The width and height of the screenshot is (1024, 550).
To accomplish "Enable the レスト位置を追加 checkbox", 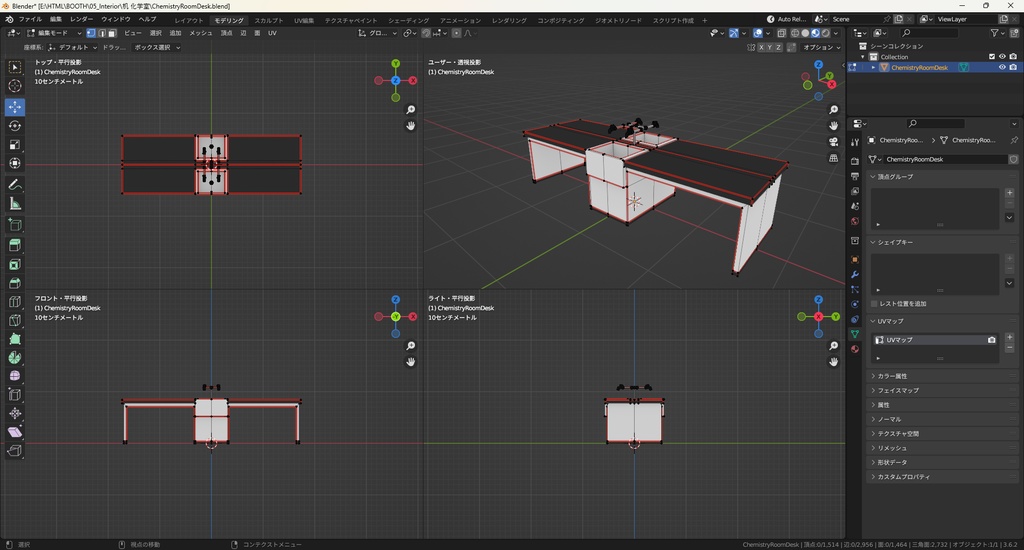I will pyautogui.click(x=875, y=303).
